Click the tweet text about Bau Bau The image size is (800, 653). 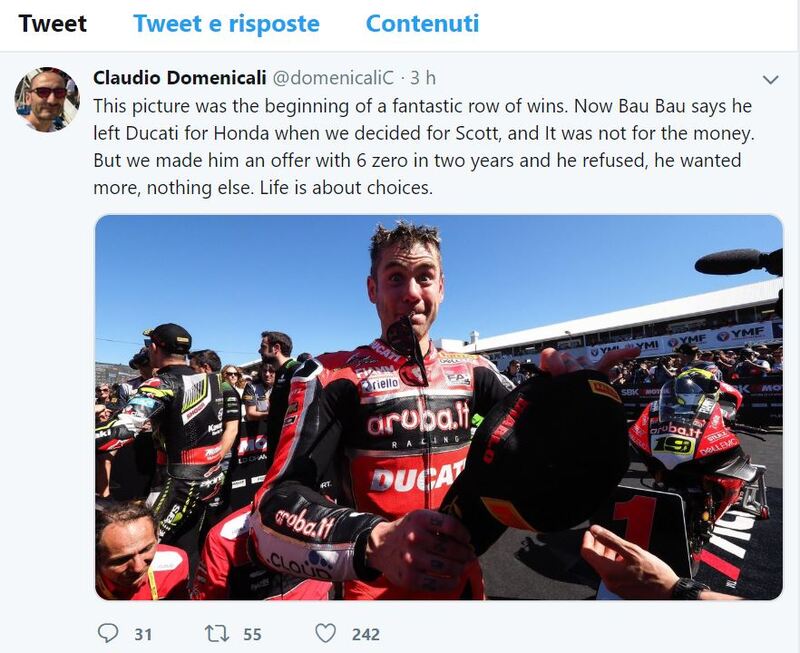(423, 147)
